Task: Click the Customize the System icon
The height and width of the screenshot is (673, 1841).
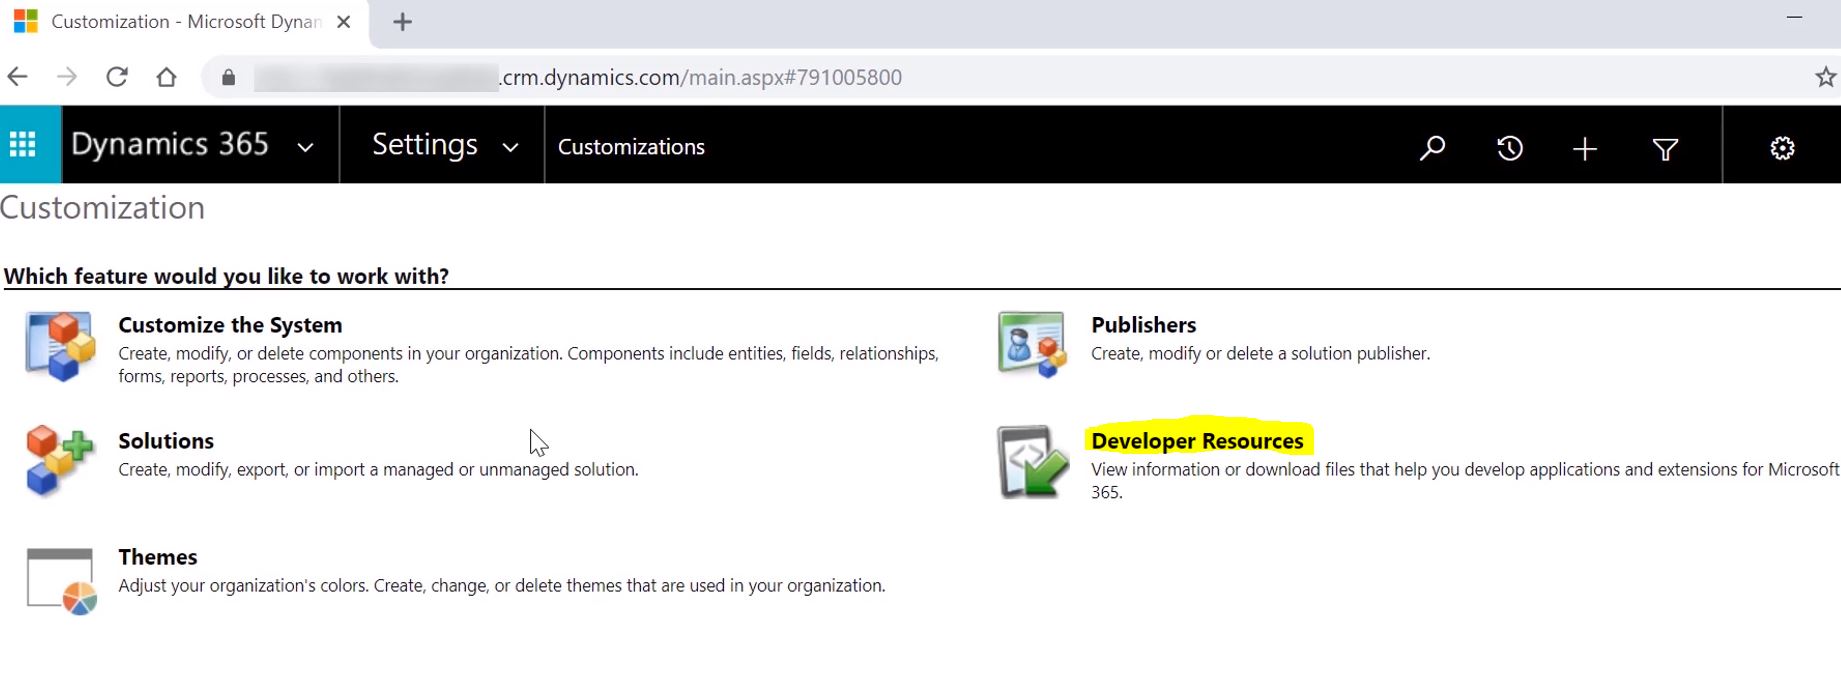Action: 60,347
